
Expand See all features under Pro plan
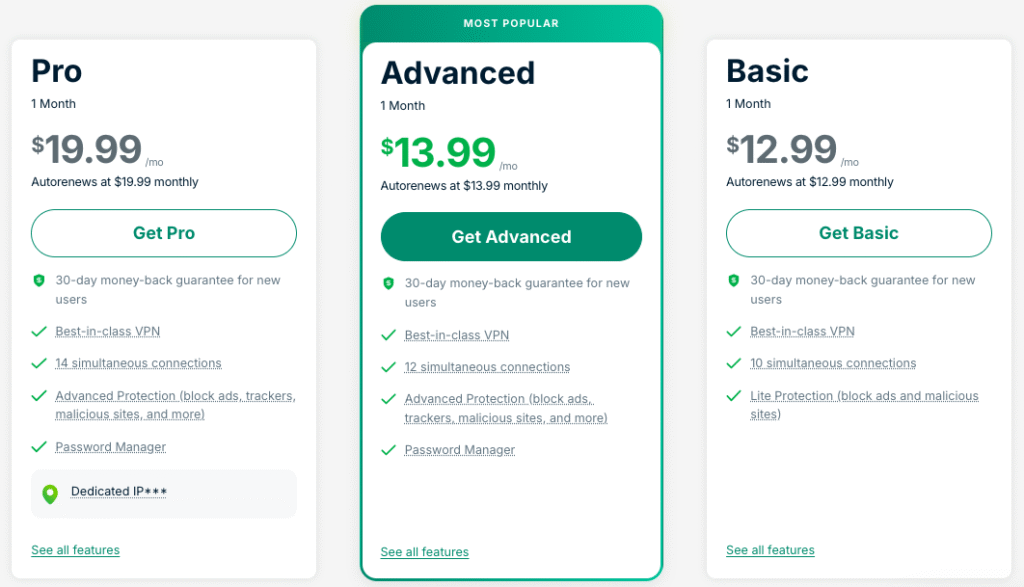(75, 549)
